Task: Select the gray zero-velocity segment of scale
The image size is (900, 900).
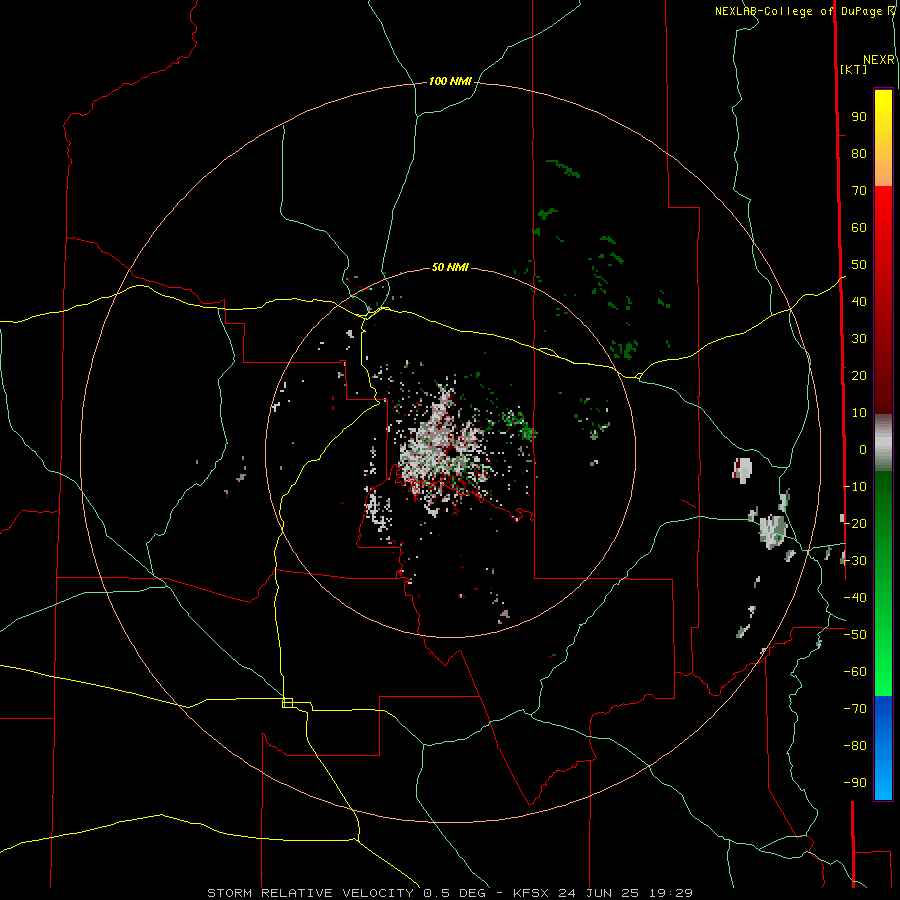Action: pos(883,443)
